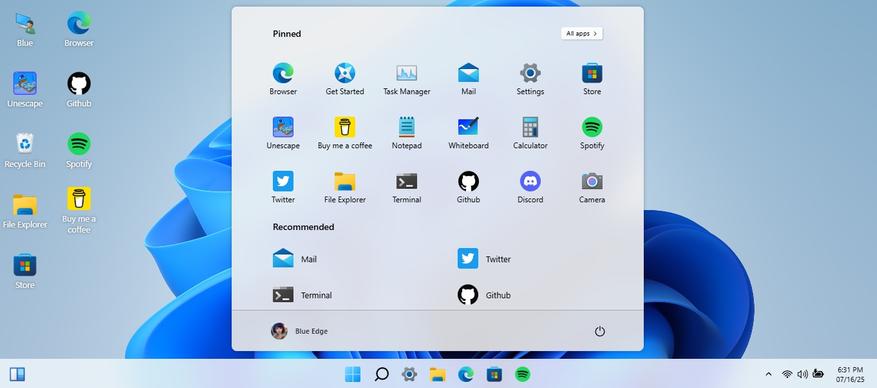Open Buy me a coffee in Pinned
The image size is (877, 388).
point(345,133)
